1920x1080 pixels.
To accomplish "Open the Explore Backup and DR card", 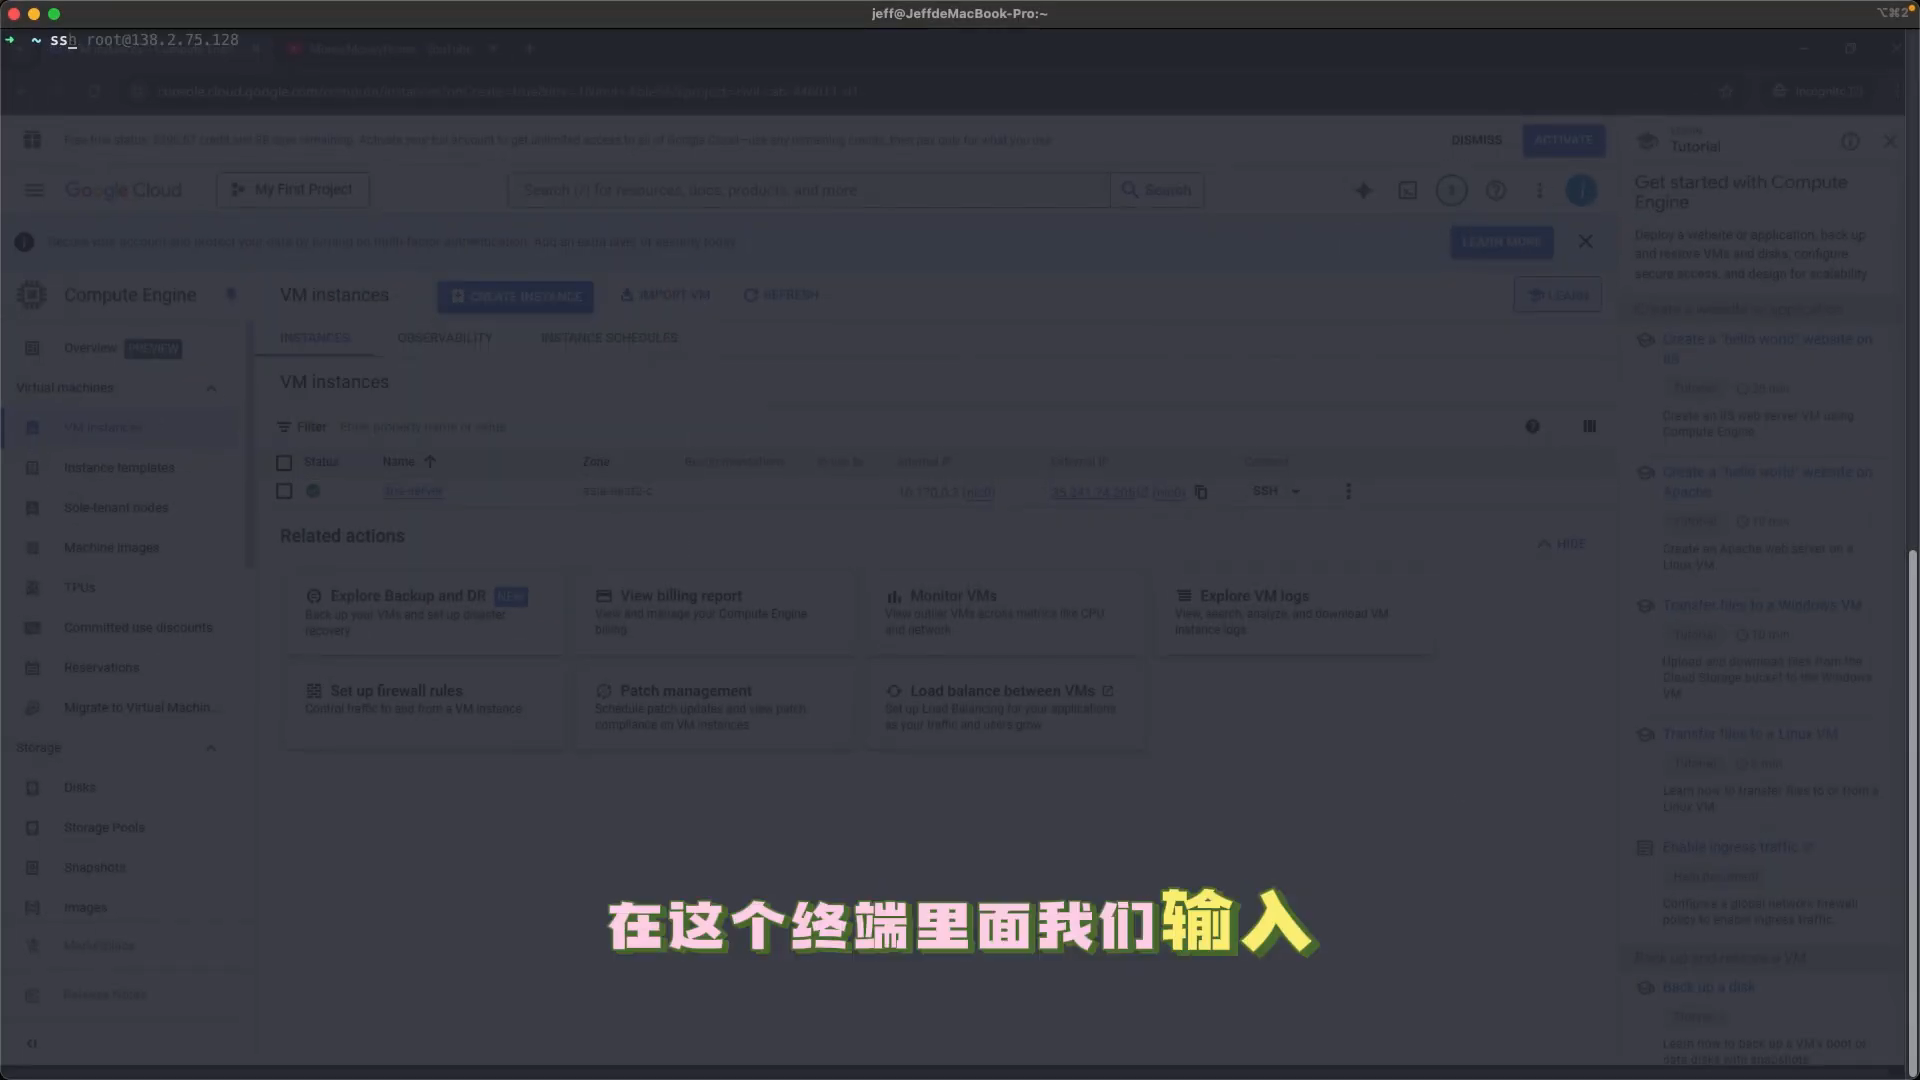I will click(425, 612).
